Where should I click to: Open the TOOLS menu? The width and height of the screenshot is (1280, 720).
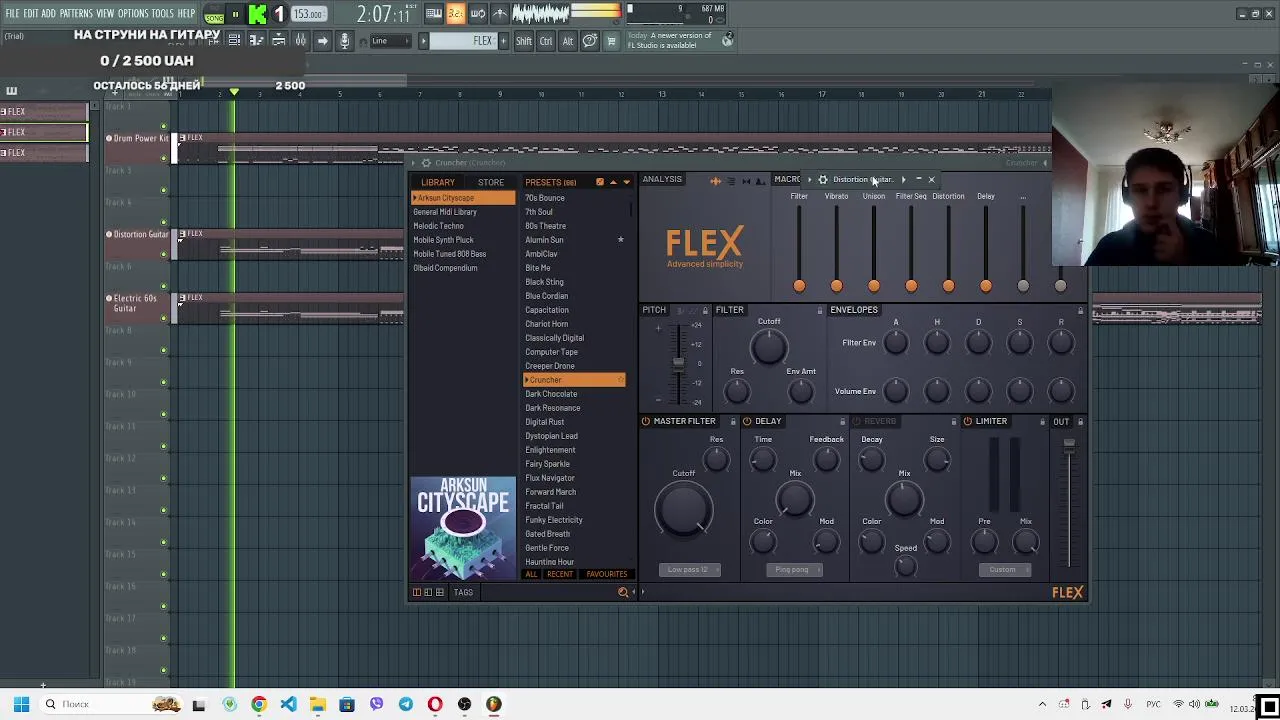[163, 14]
